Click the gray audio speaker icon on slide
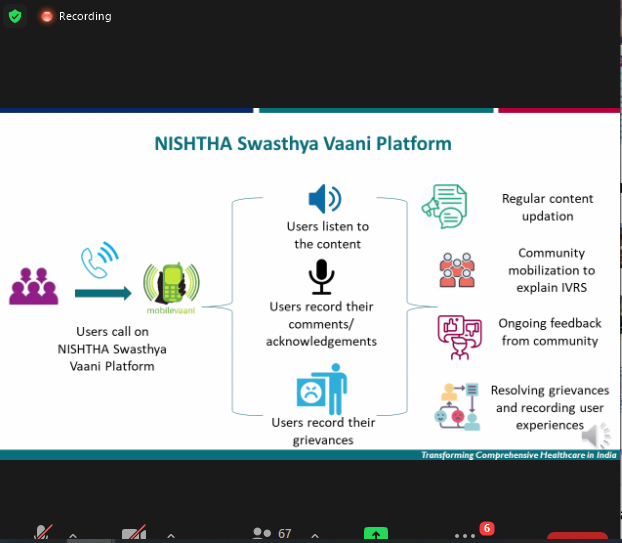This screenshot has height=543, width=622. [x=596, y=436]
